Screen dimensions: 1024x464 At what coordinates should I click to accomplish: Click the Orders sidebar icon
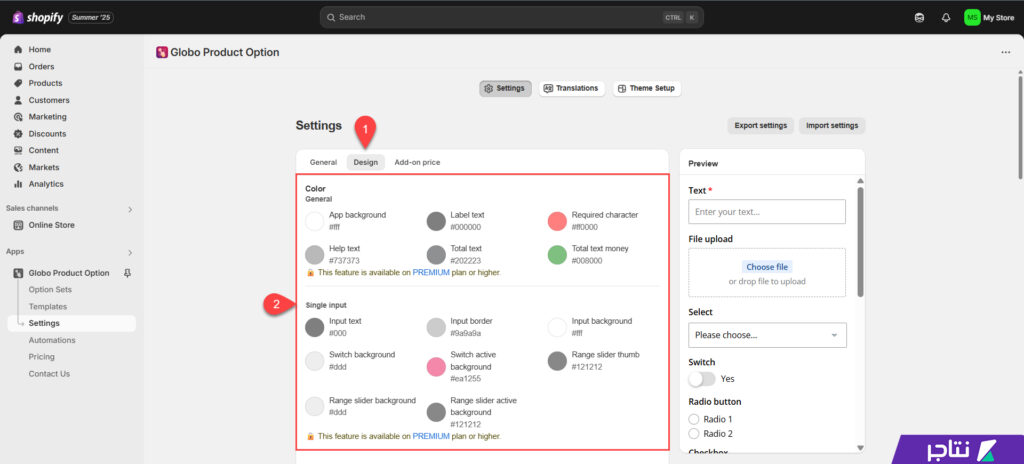tap(18, 67)
